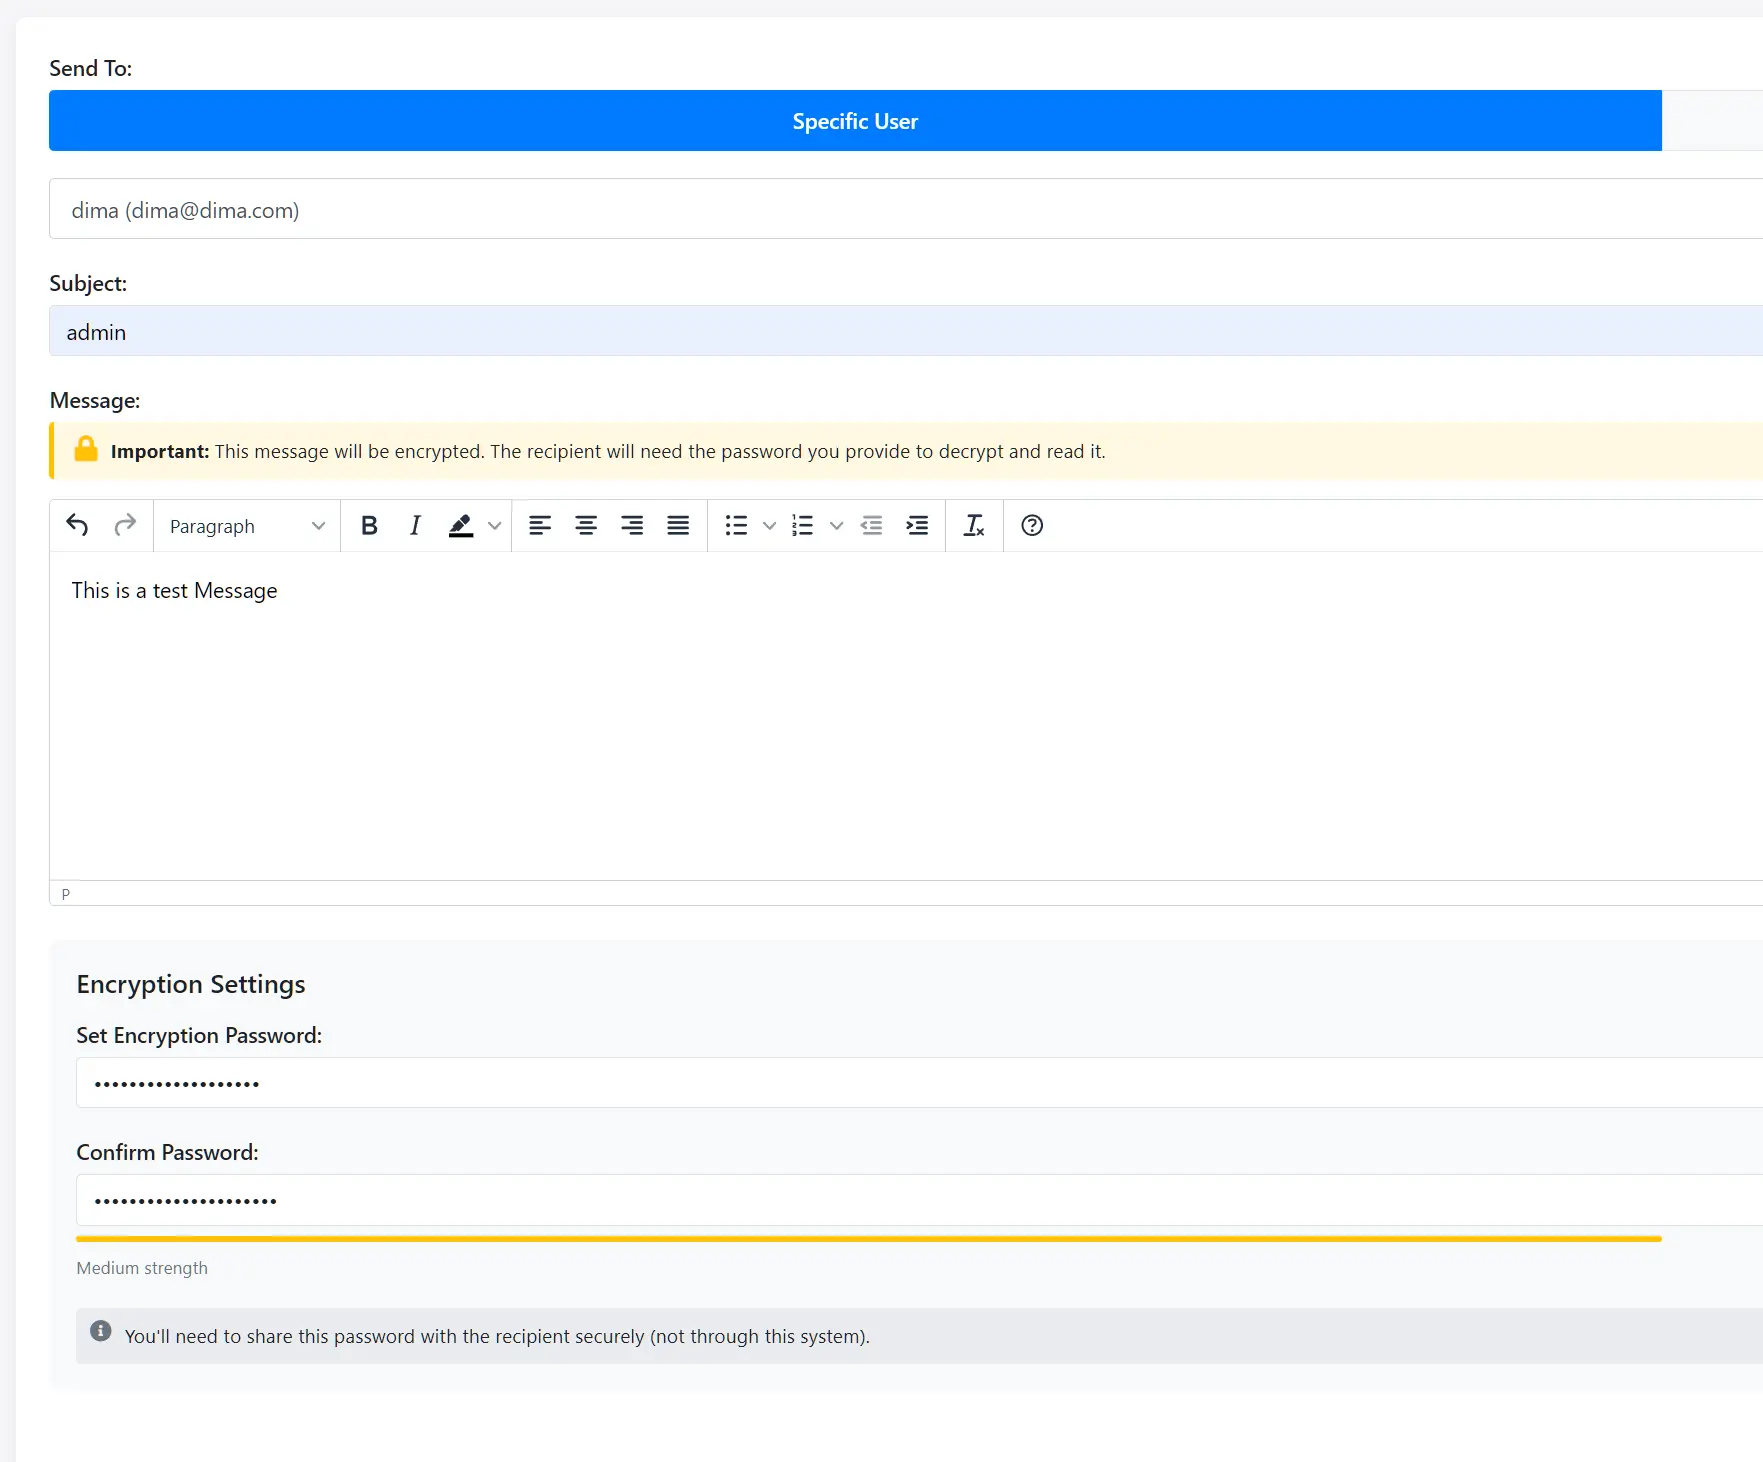This screenshot has width=1763, height=1462.
Task: Increase the paragraph indent
Action: (917, 525)
